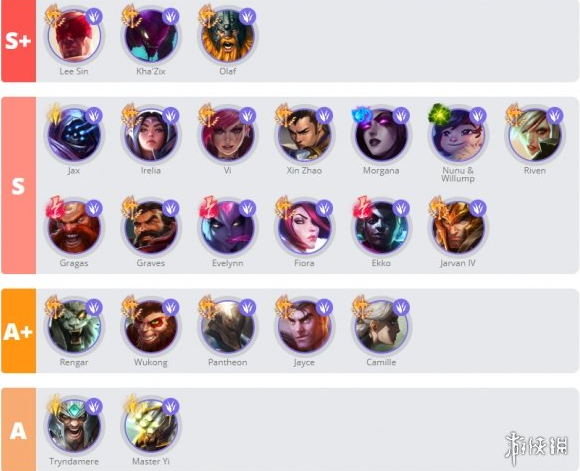Viewport: 580px width, 471px height.
Task: Choose the Olaf champion portrait
Action: tap(227, 36)
